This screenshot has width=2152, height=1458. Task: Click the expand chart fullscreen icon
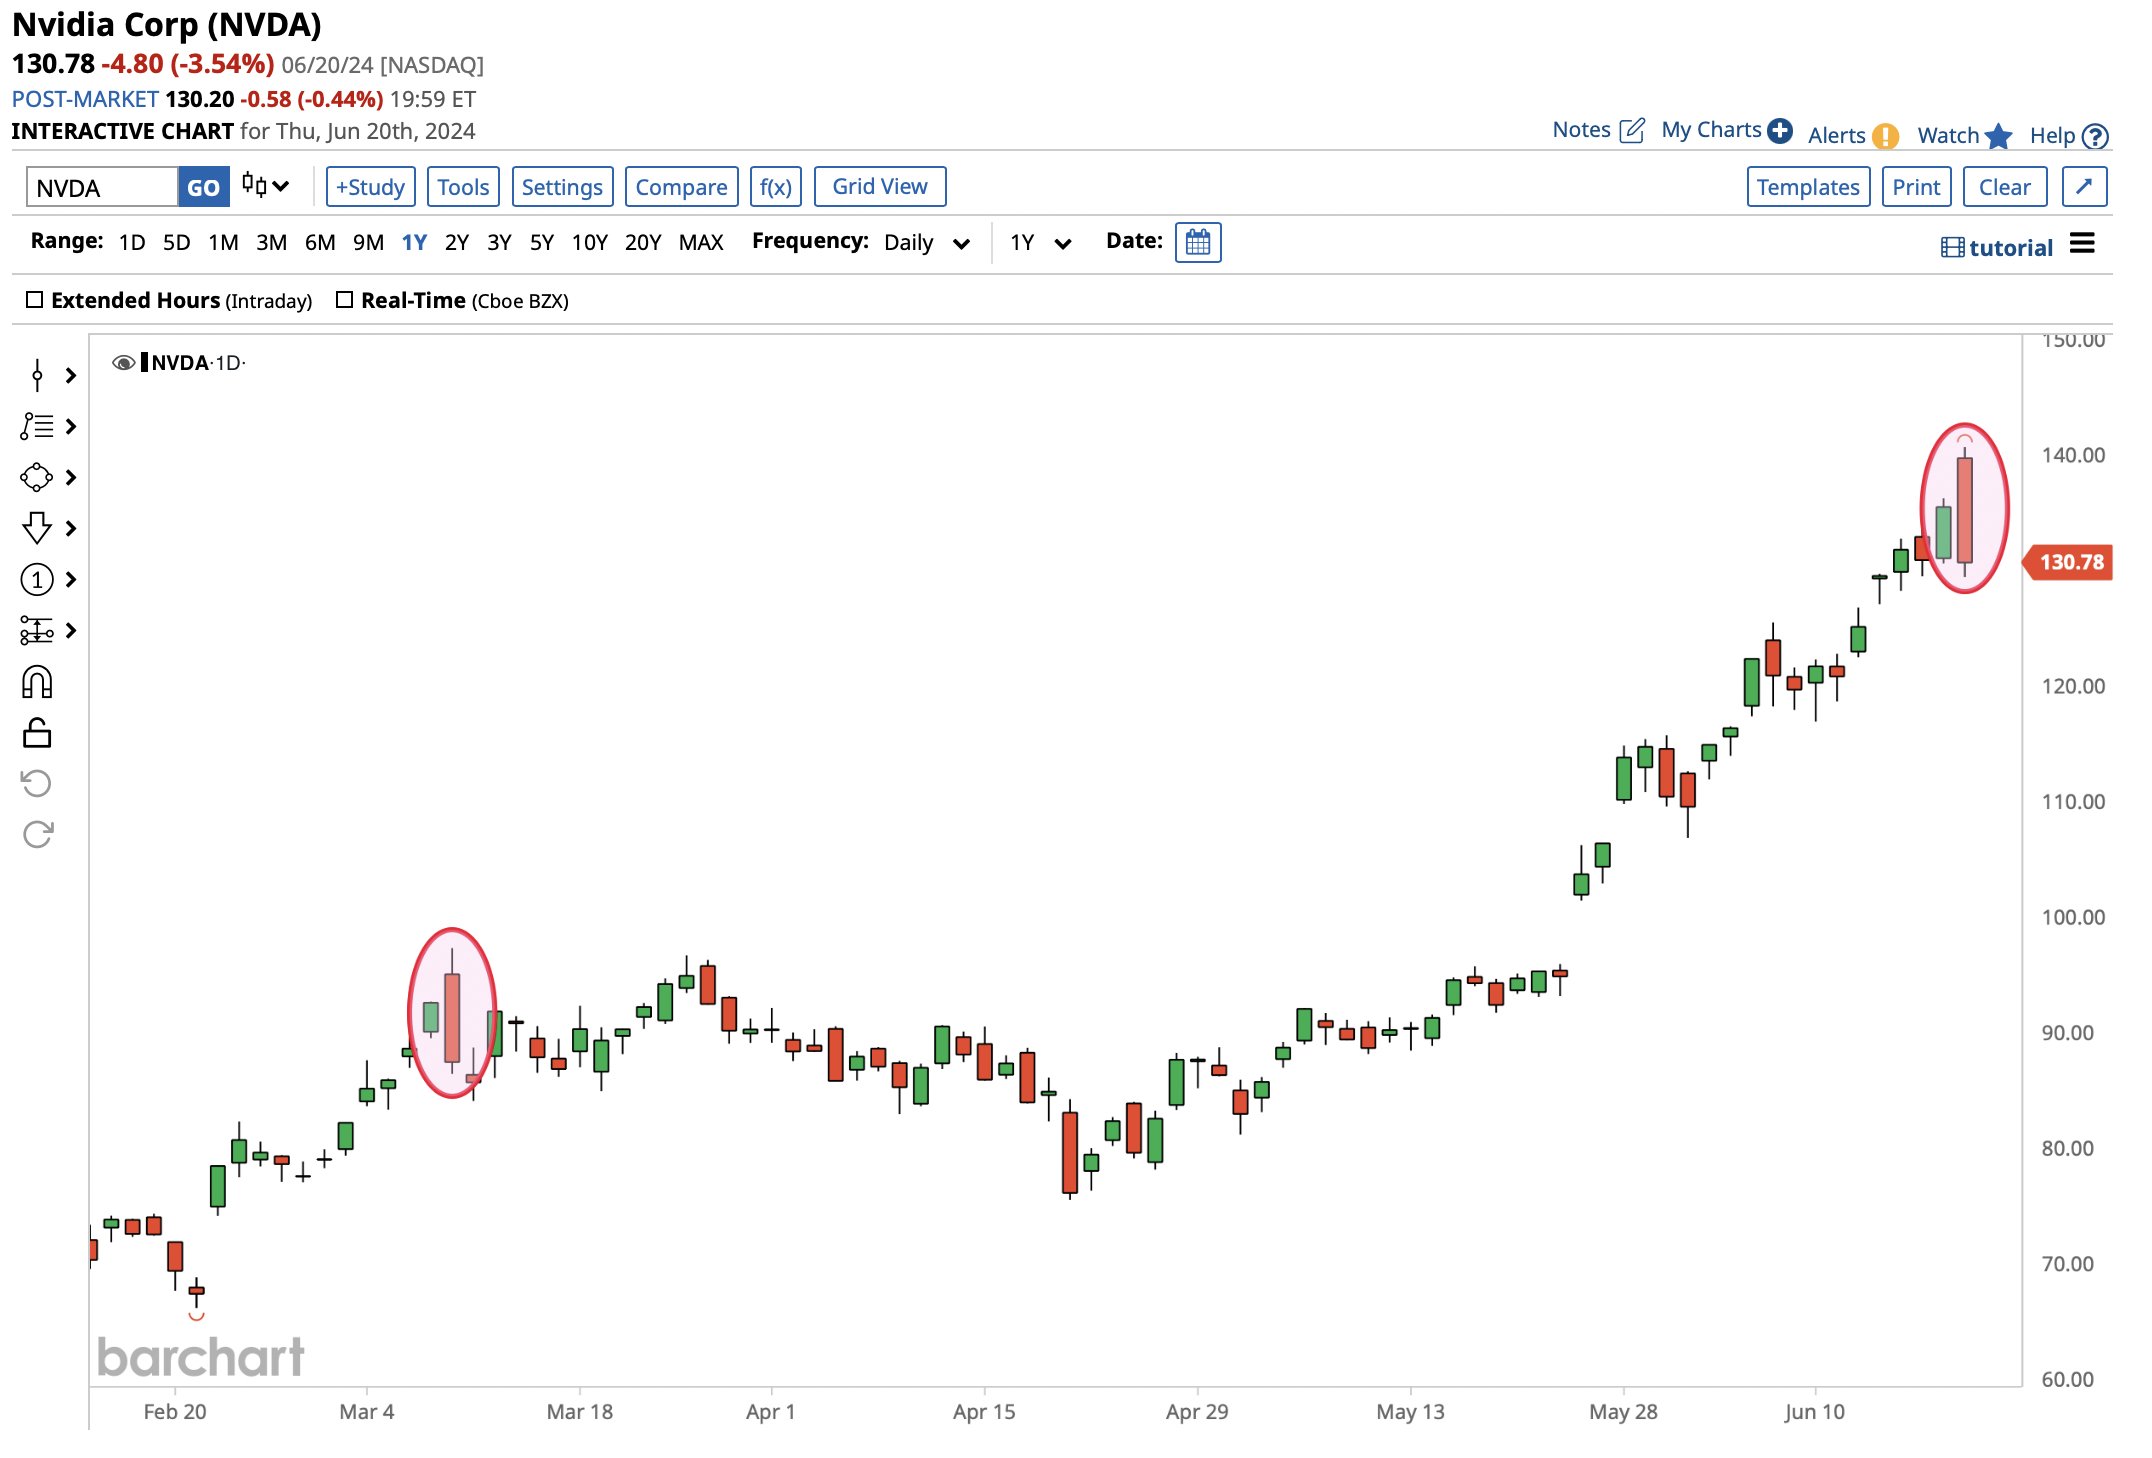tap(2084, 187)
